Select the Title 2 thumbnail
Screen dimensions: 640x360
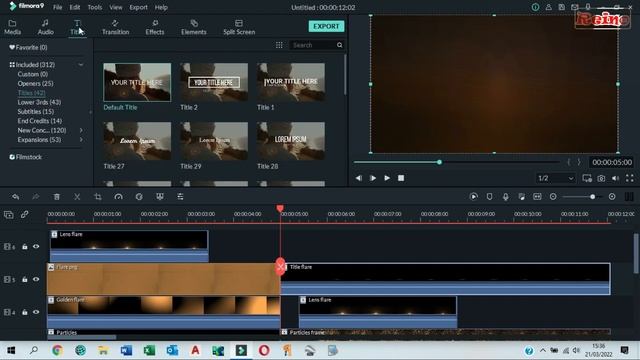point(214,82)
